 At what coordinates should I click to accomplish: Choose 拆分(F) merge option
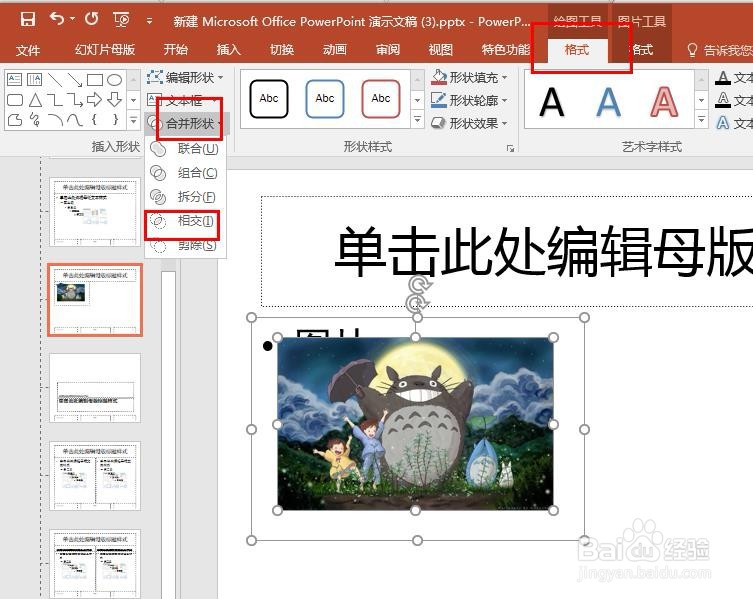(x=185, y=196)
